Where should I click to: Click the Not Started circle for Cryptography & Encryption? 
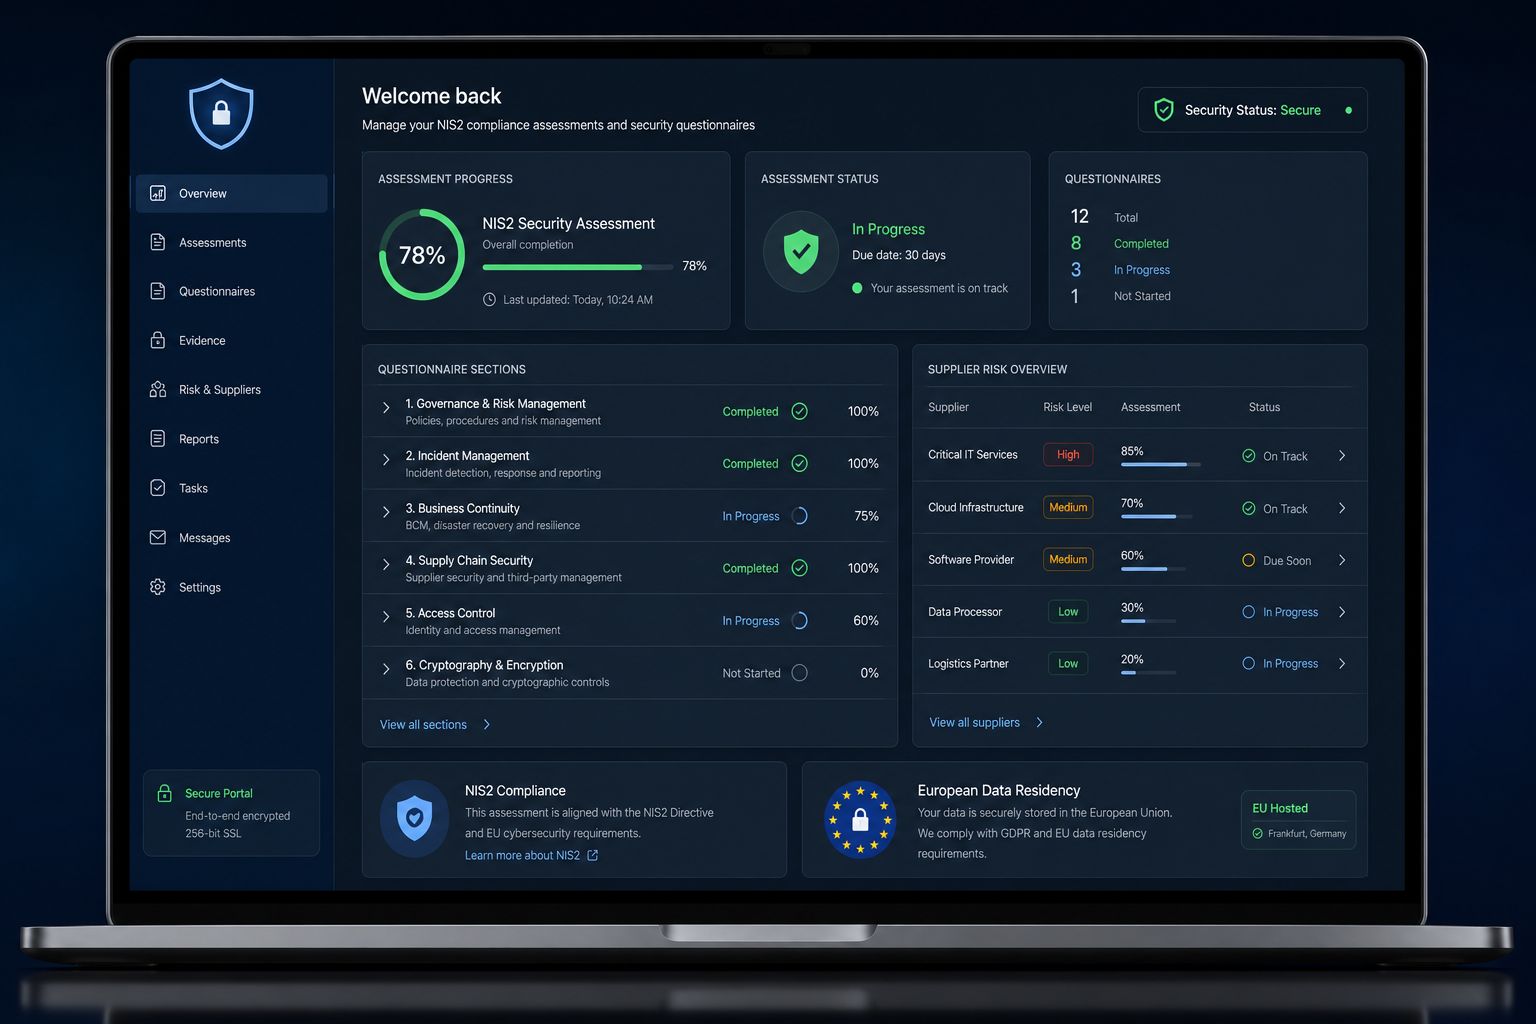[x=800, y=673]
